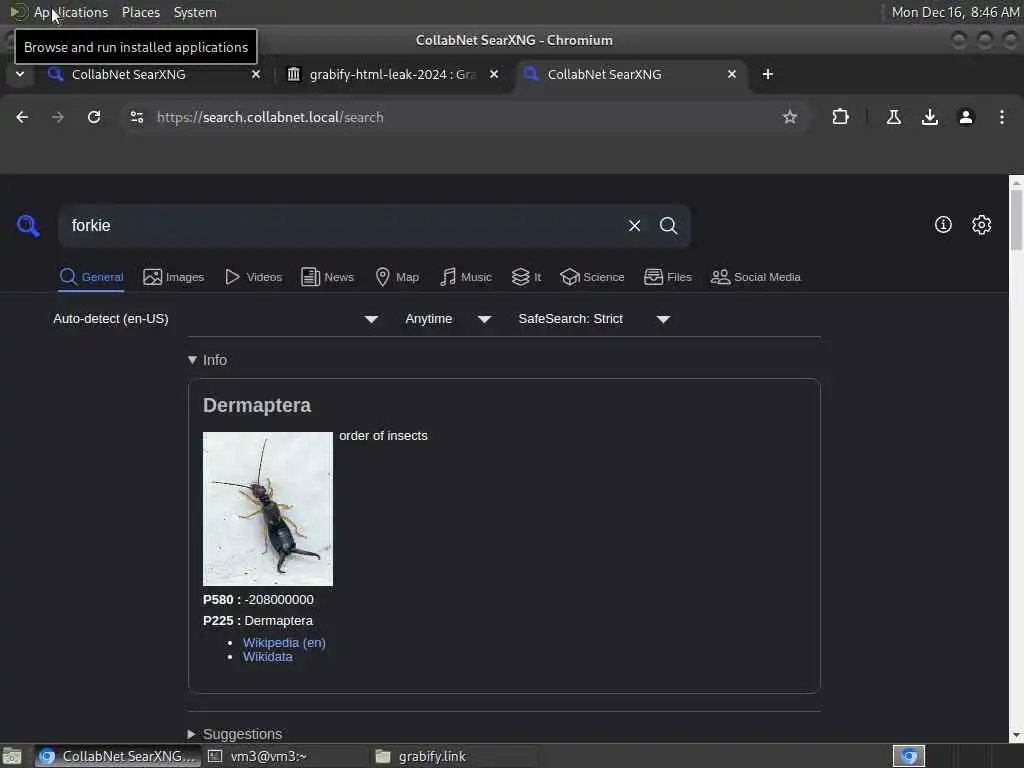
Task: Select the Files search category
Action: [x=667, y=277]
